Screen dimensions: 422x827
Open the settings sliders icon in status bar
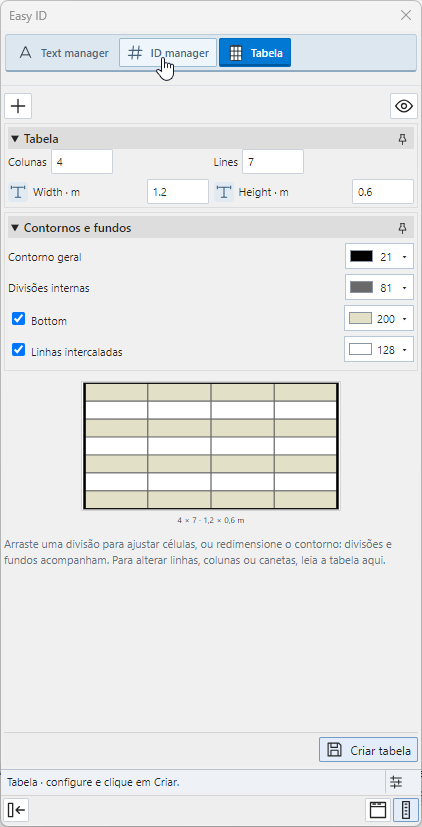[x=396, y=782]
